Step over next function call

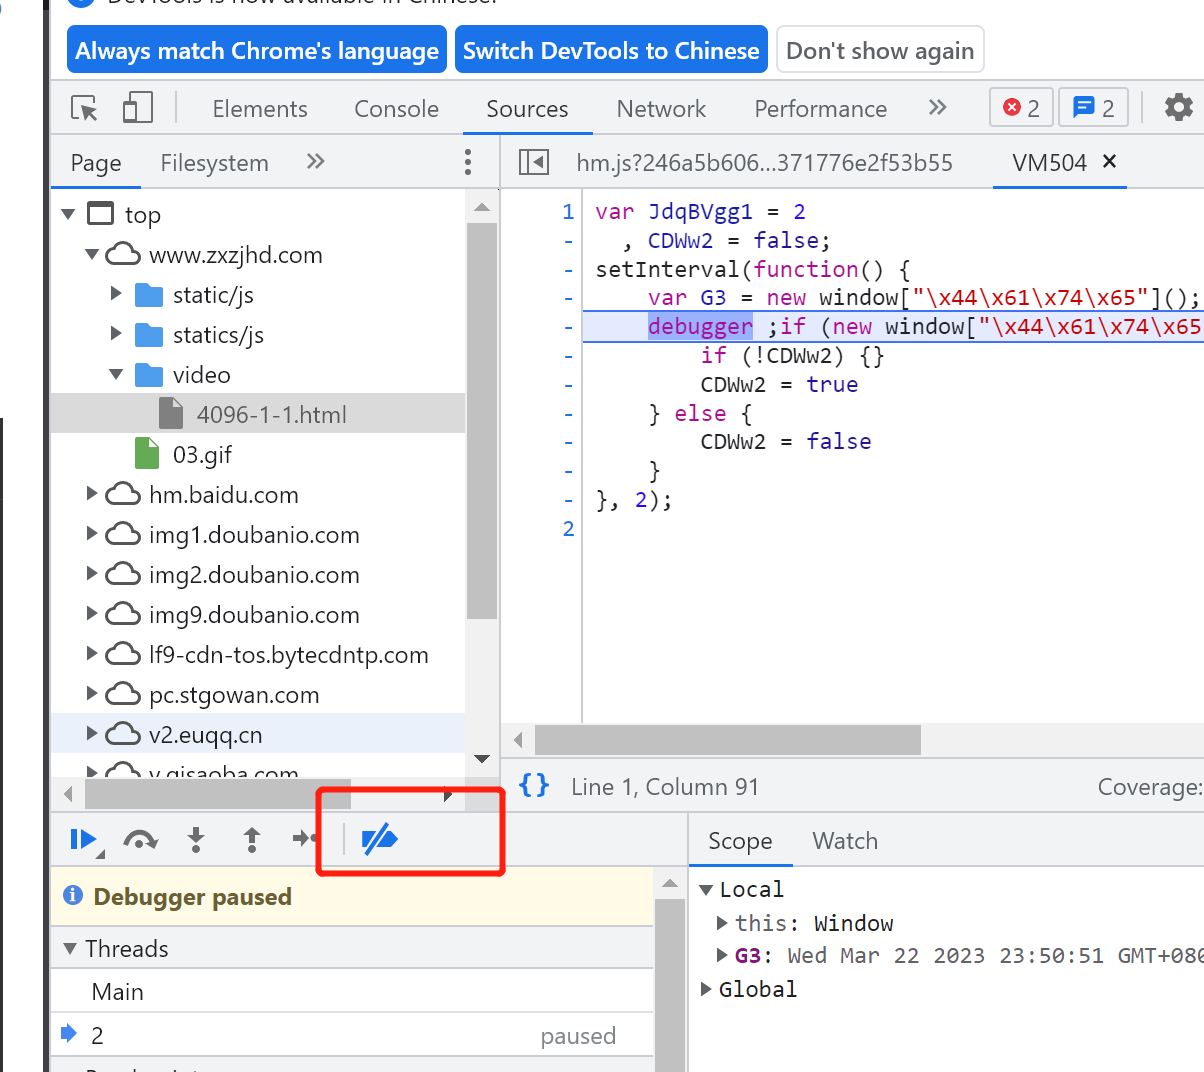140,839
